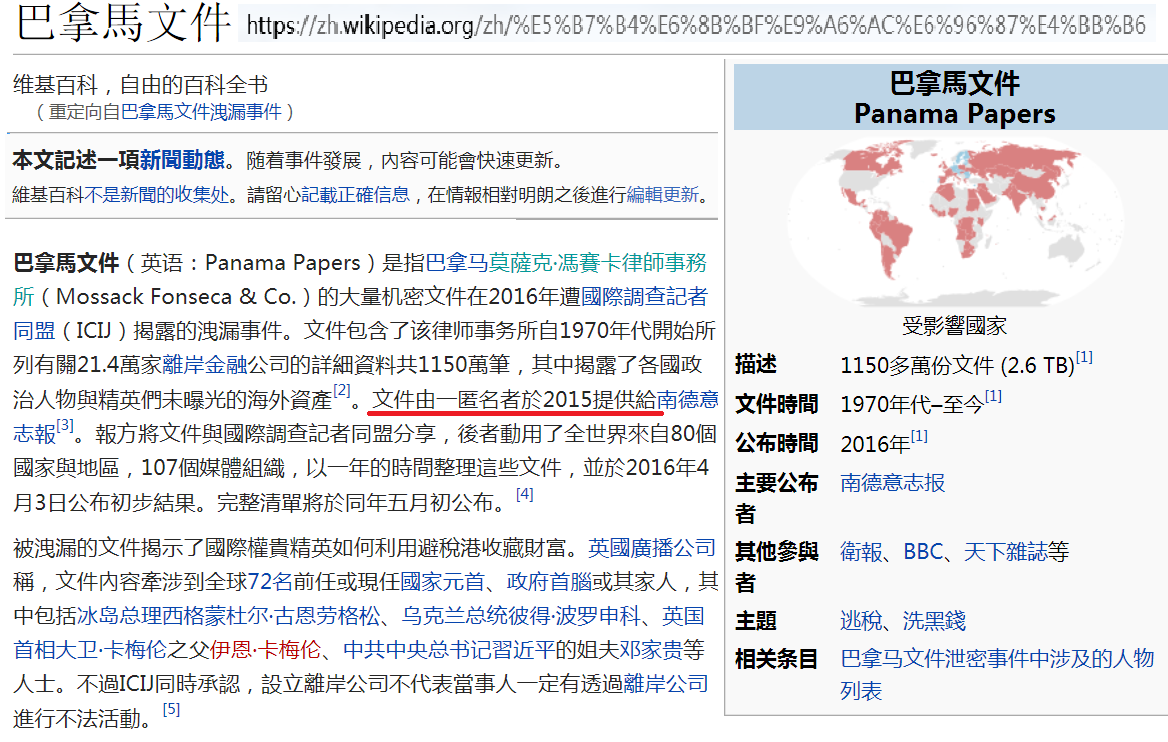Open the 不是新聞的收集处 policy link

pos(156,195)
